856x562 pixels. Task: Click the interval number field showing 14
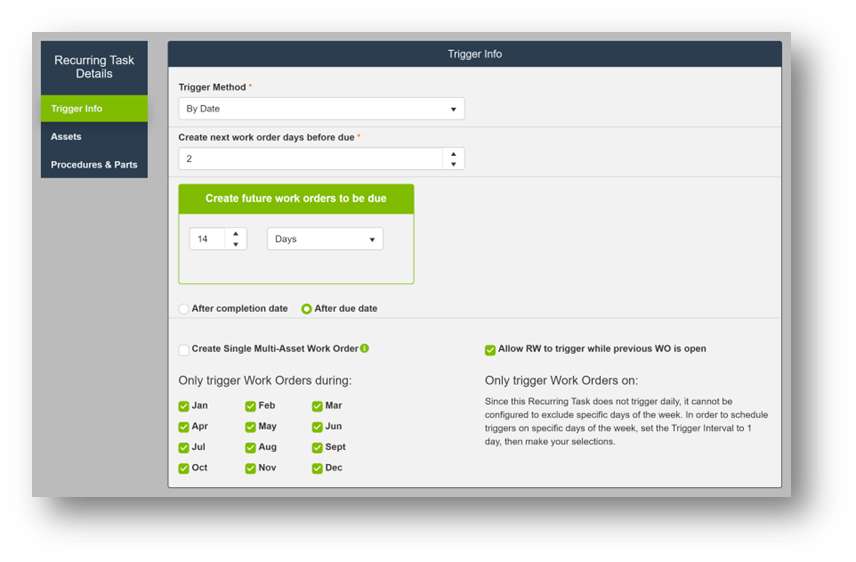click(x=208, y=239)
